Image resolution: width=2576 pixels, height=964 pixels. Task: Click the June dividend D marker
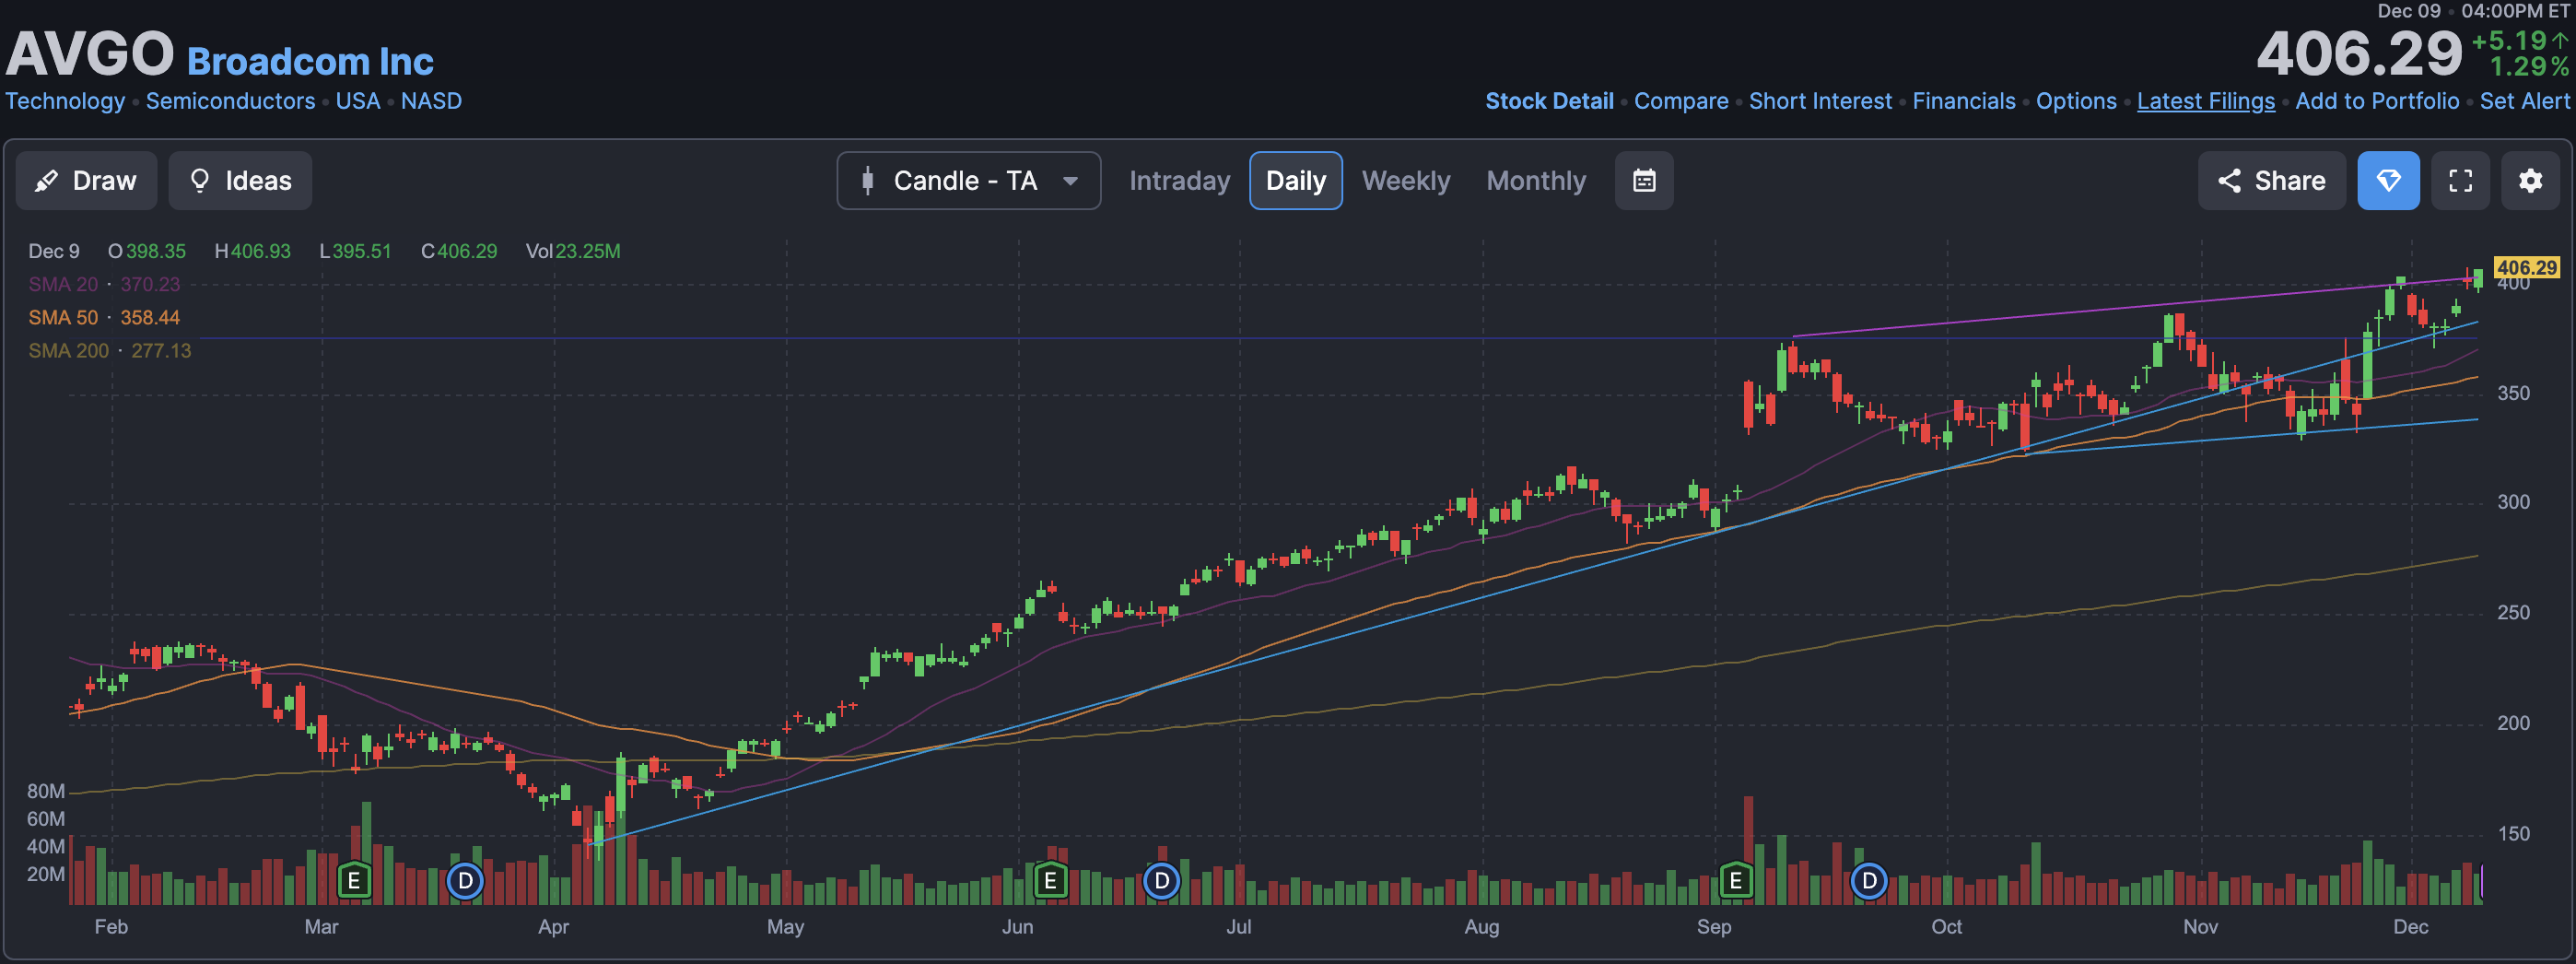pyautogui.click(x=1161, y=881)
